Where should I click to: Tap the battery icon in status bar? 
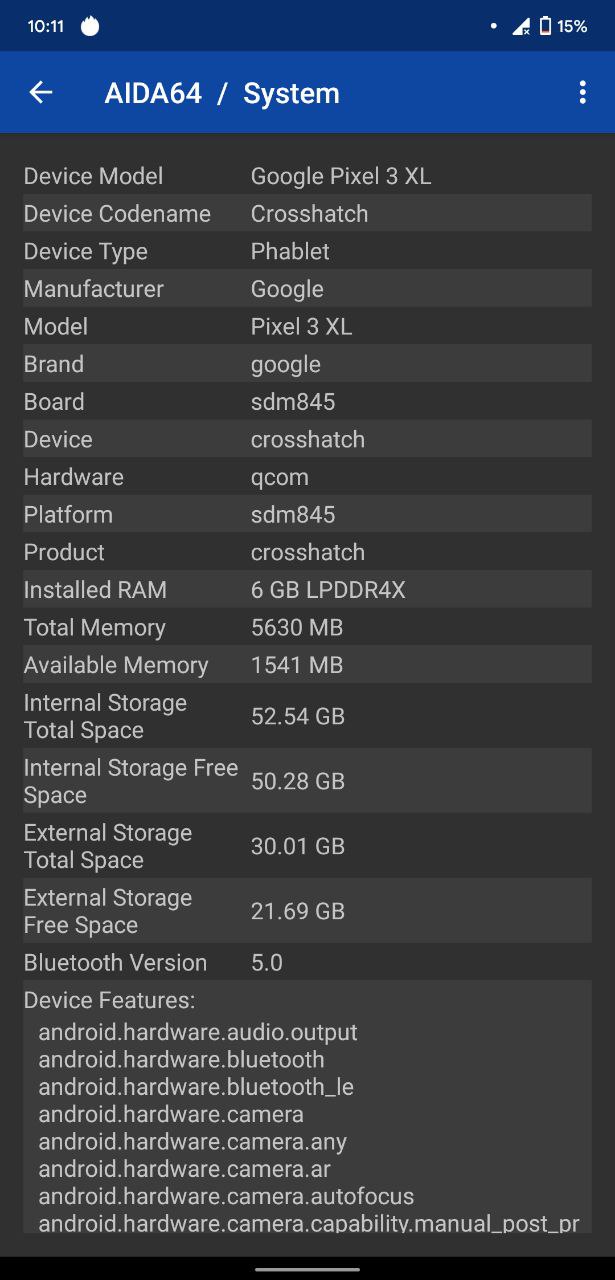[x=545, y=27]
